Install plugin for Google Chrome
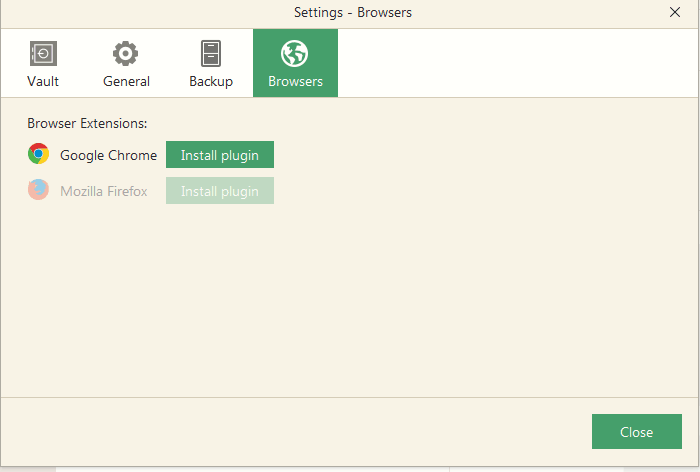700x472 pixels. (x=220, y=155)
